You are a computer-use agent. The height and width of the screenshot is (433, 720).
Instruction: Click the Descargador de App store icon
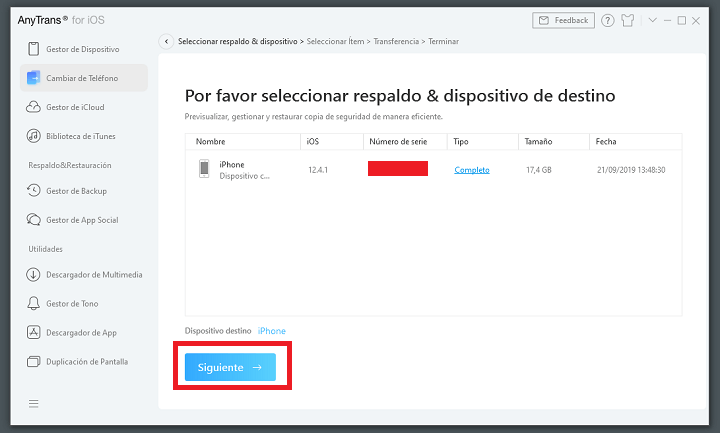tap(34, 332)
